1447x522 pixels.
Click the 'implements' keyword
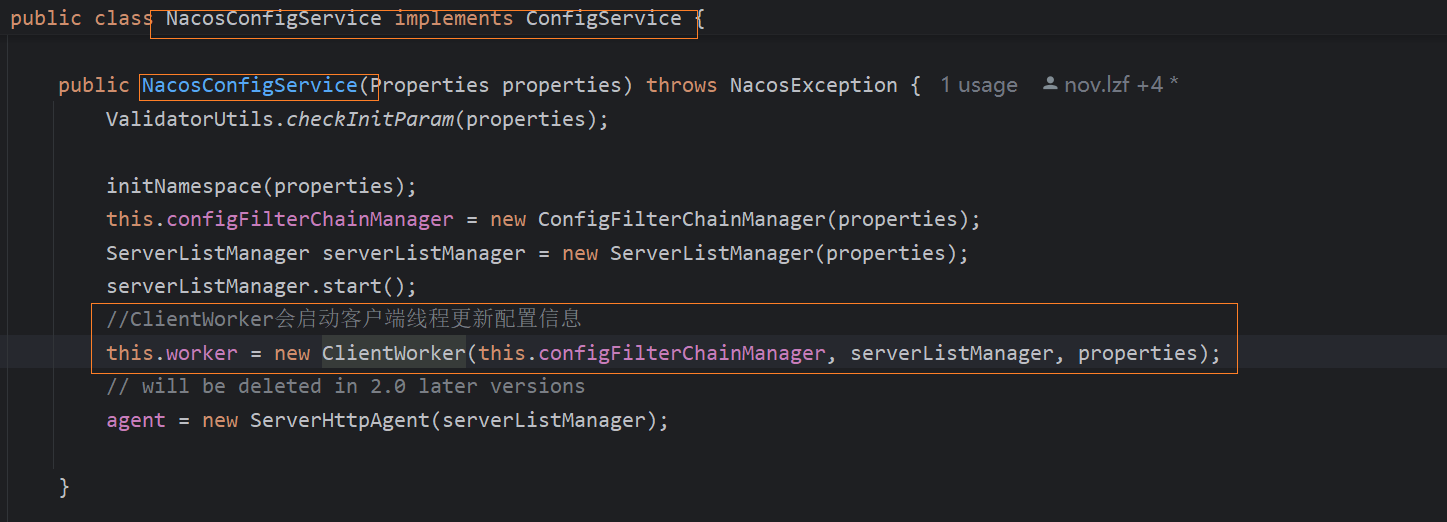pyautogui.click(x=454, y=19)
